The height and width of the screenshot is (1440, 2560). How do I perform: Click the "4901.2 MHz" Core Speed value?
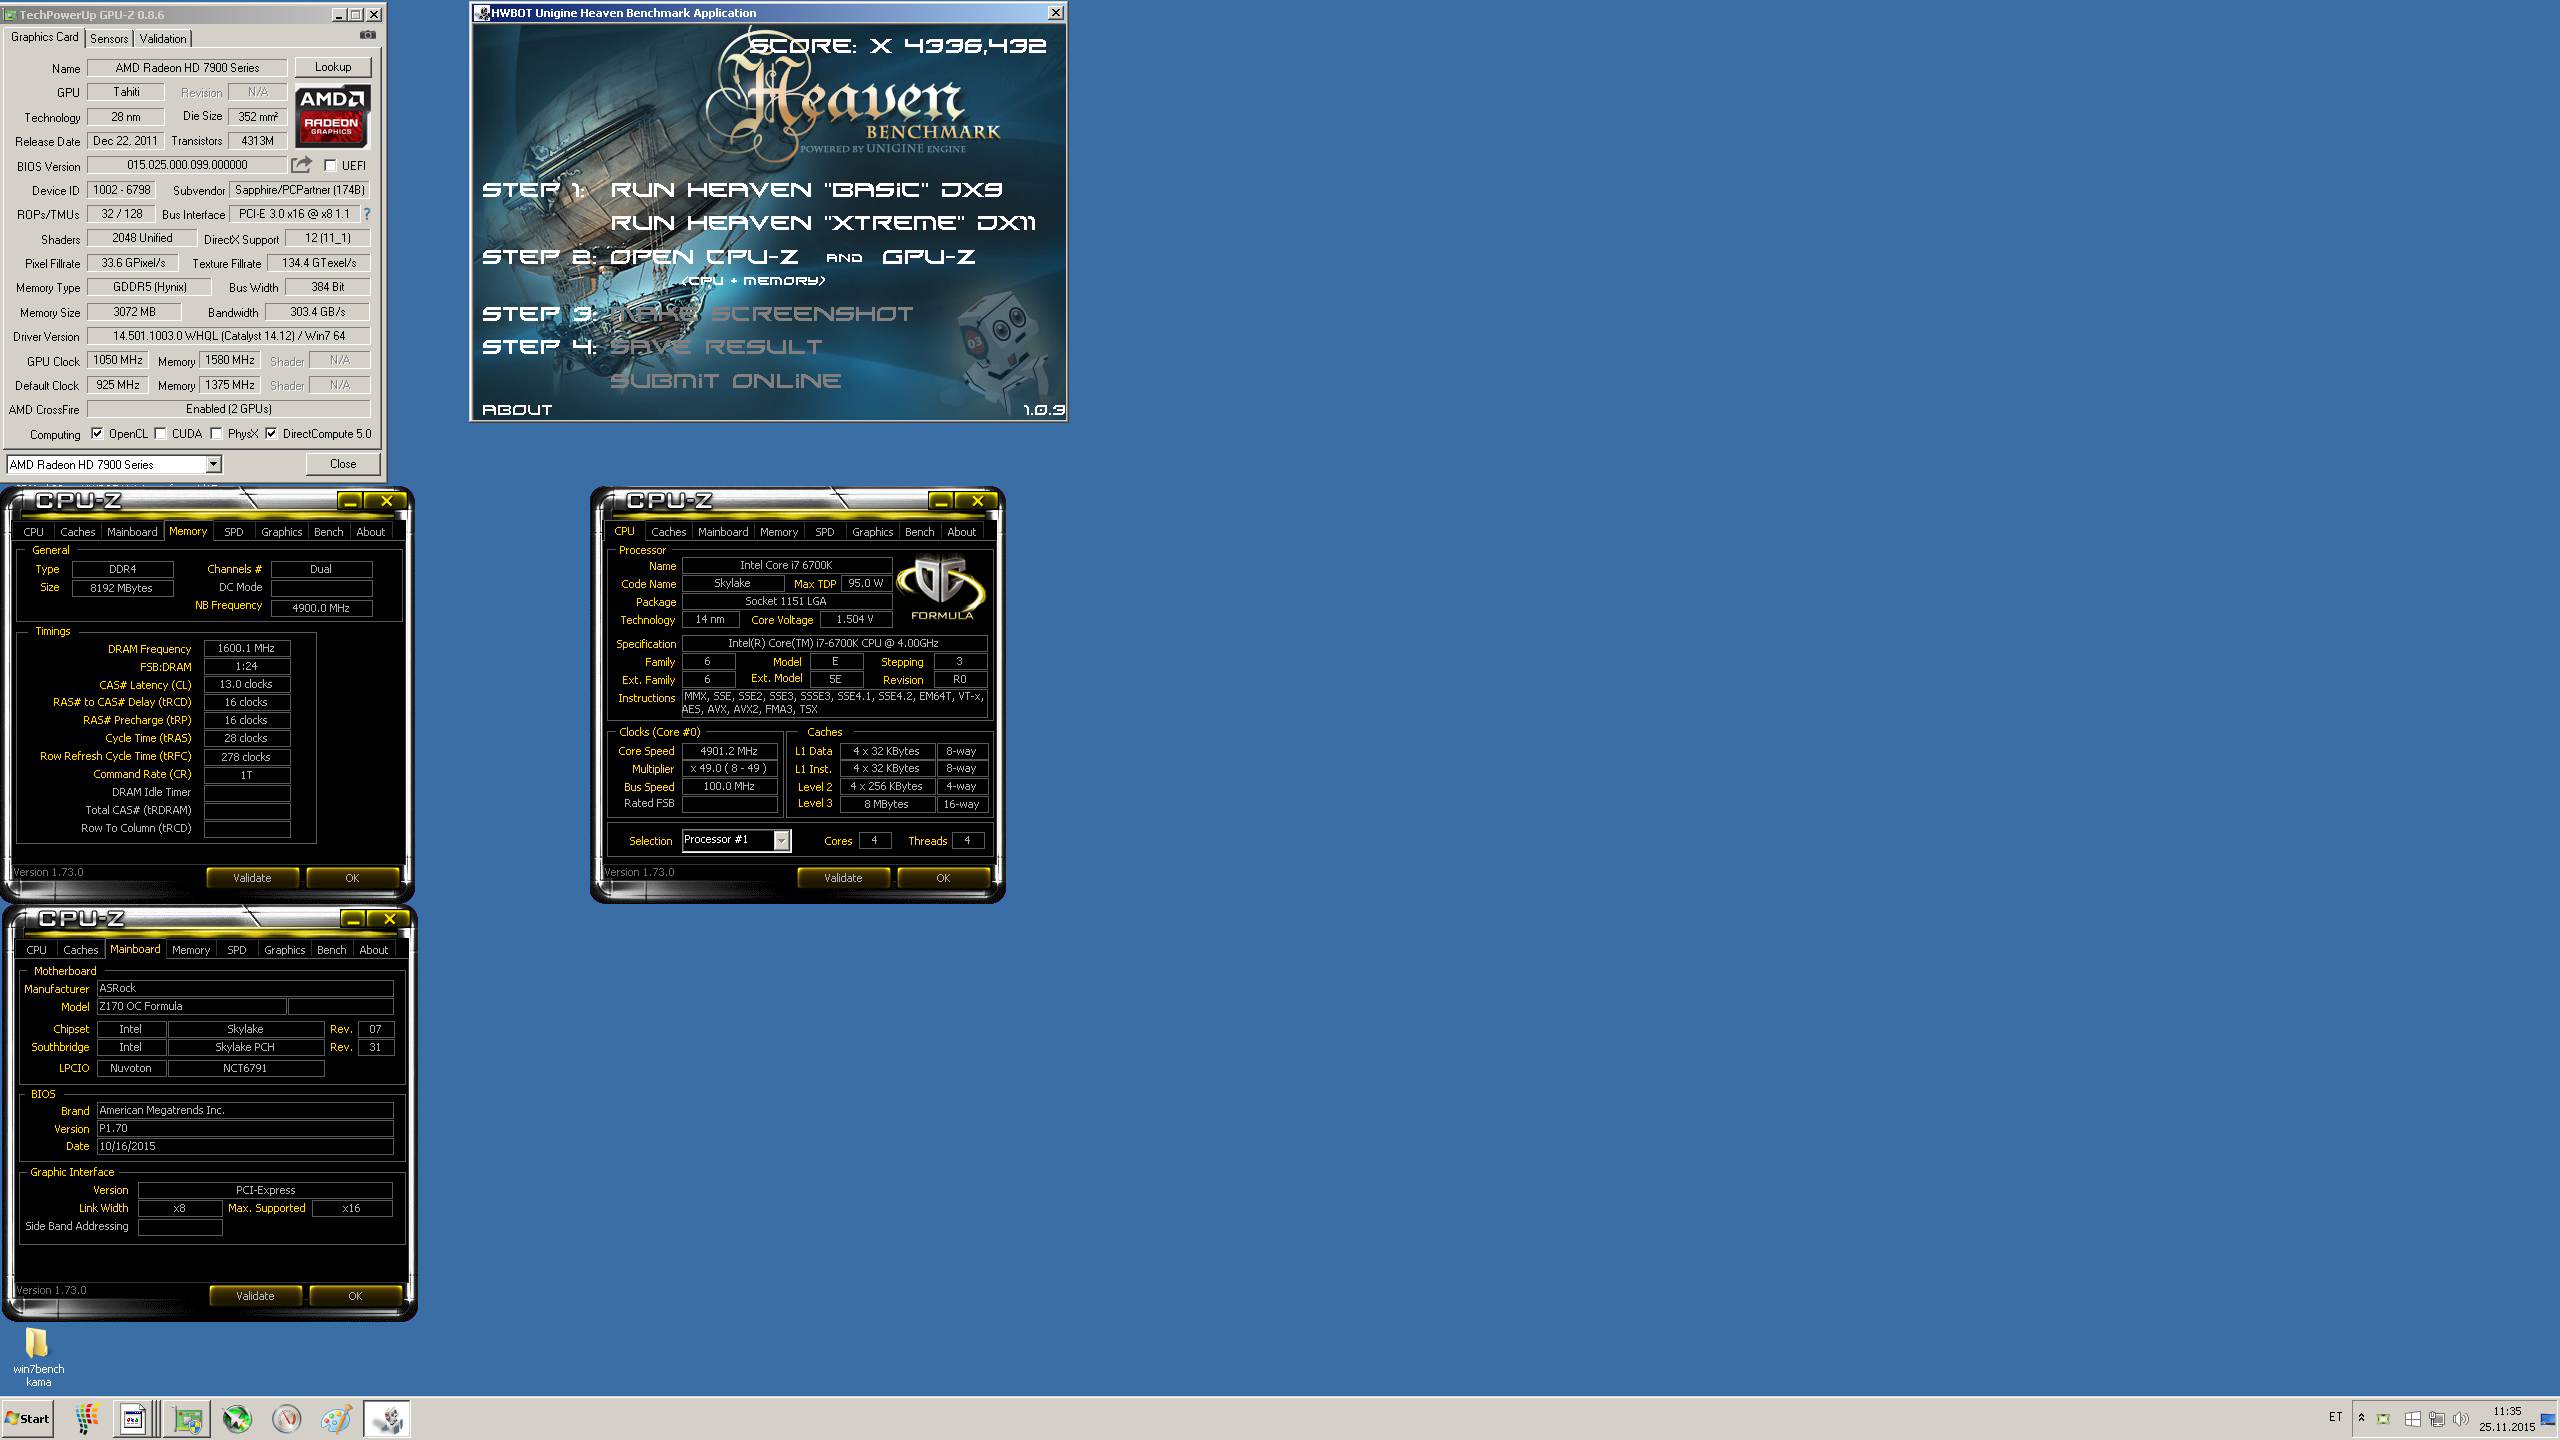pos(729,751)
